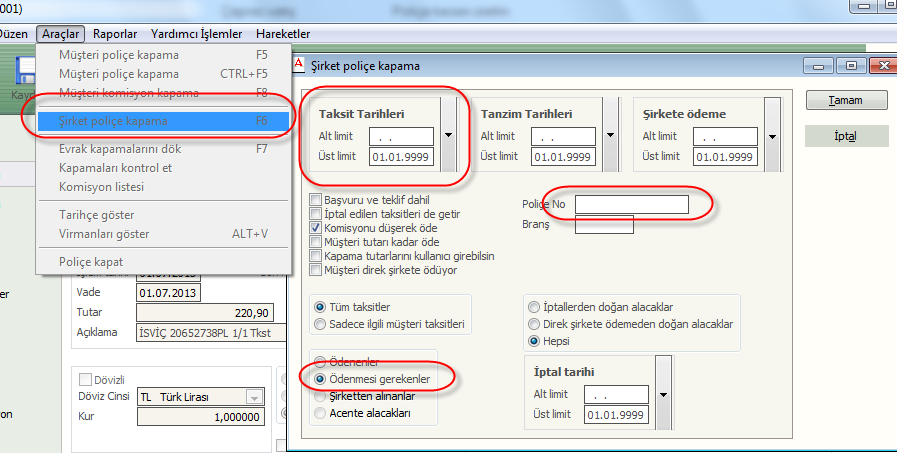Click the İptal button
Screen dimensions: 897x453
pos(846,135)
